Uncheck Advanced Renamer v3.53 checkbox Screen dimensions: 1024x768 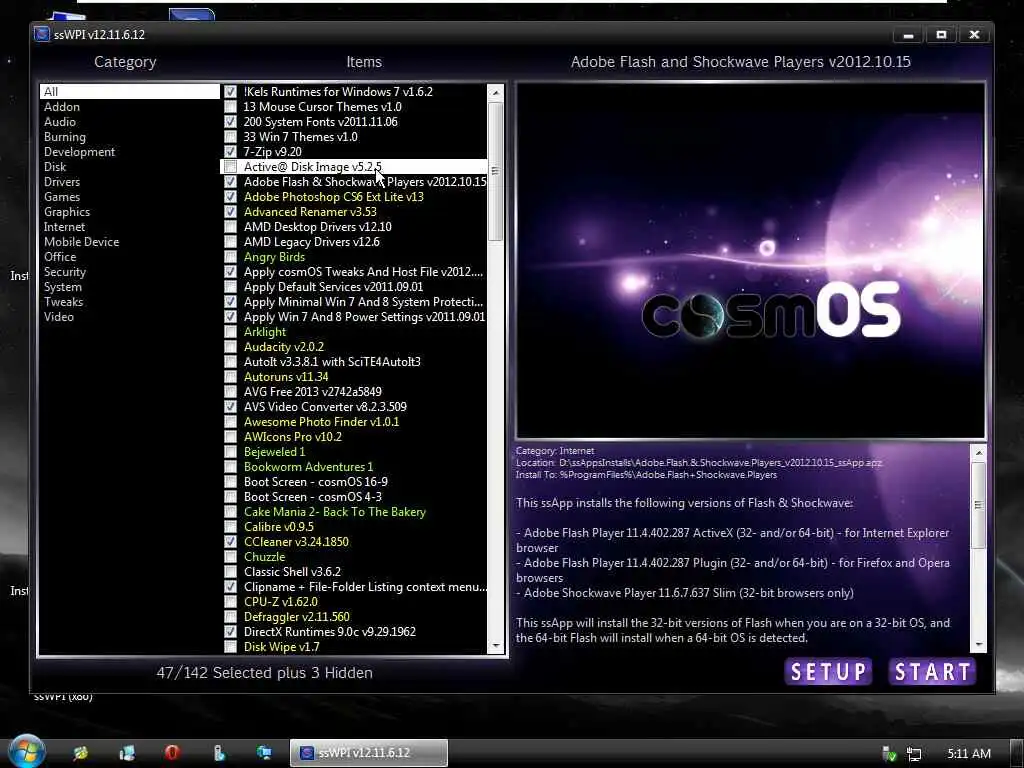[x=231, y=212]
